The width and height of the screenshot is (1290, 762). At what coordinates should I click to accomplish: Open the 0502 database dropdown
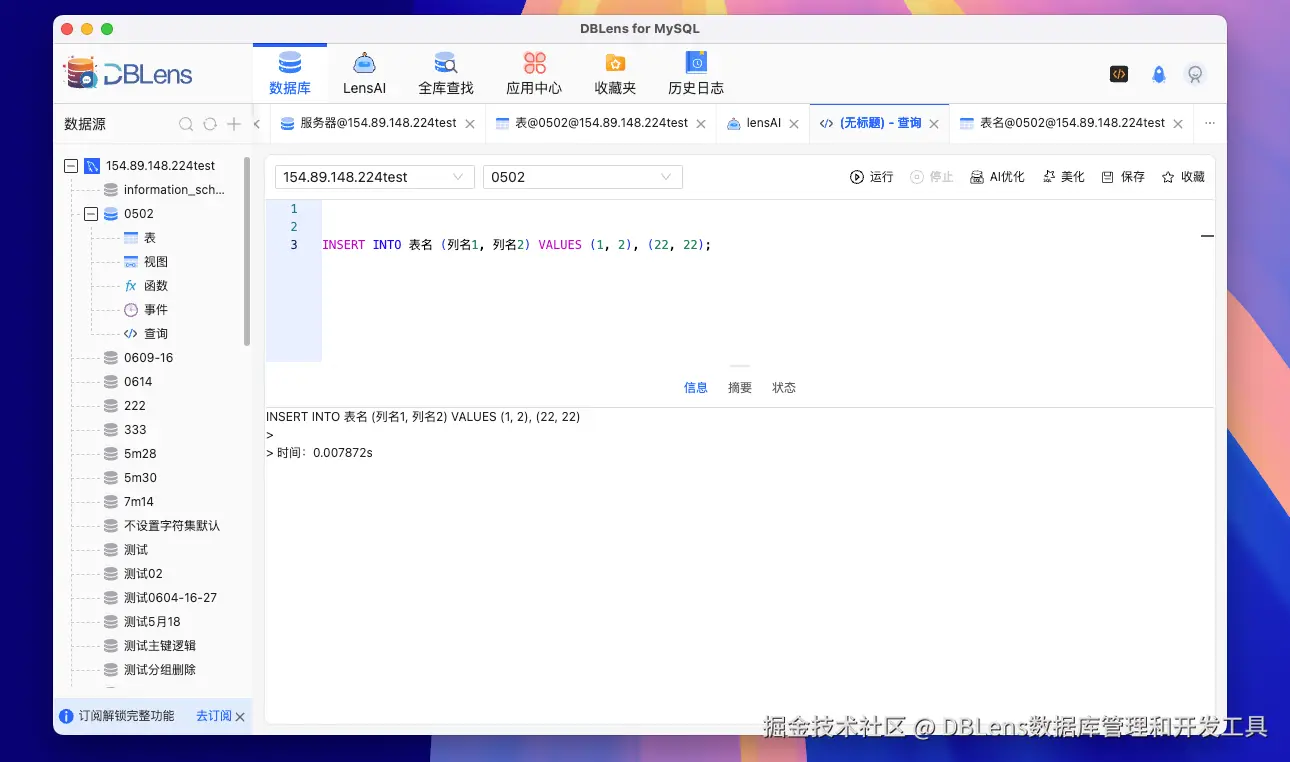583,177
